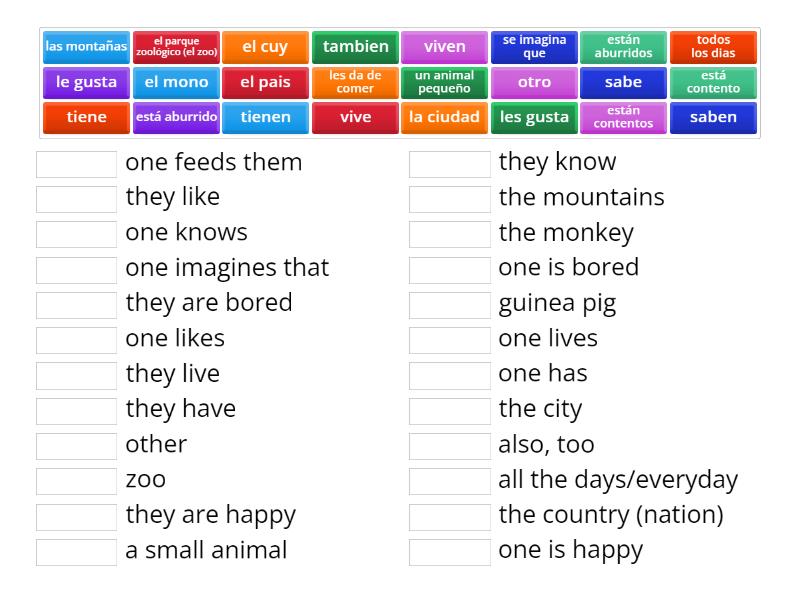Click the 'la ciudad' orange tile
The width and height of the screenshot is (800, 600).
click(x=444, y=117)
